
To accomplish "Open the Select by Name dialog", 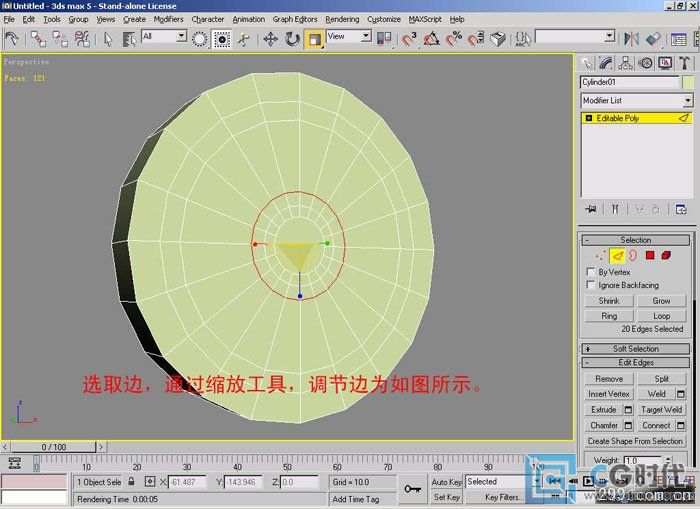I will coord(129,39).
